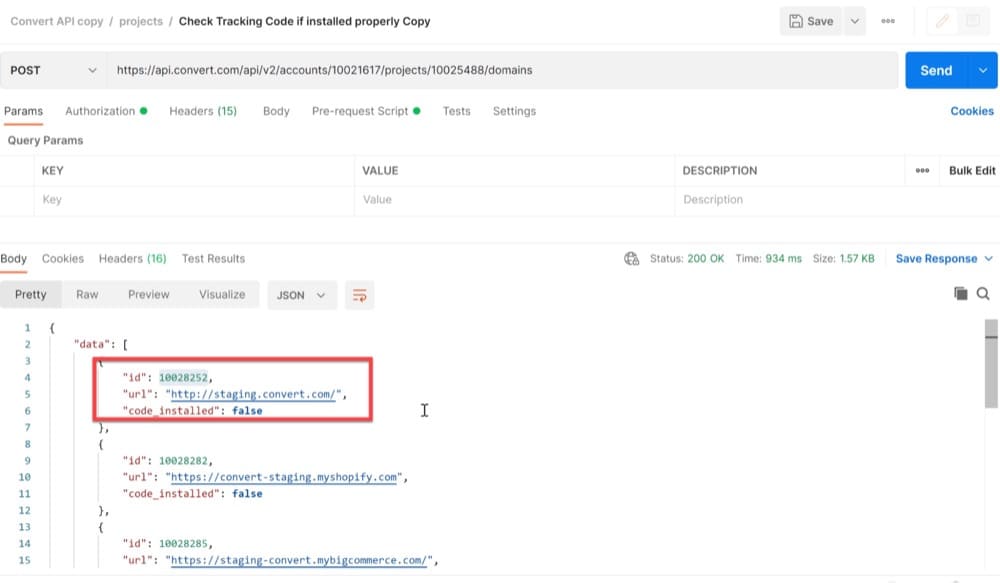This screenshot has width=1000, height=583.
Task: Copy response body using the copy icon
Action: click(x=960, y=293)
